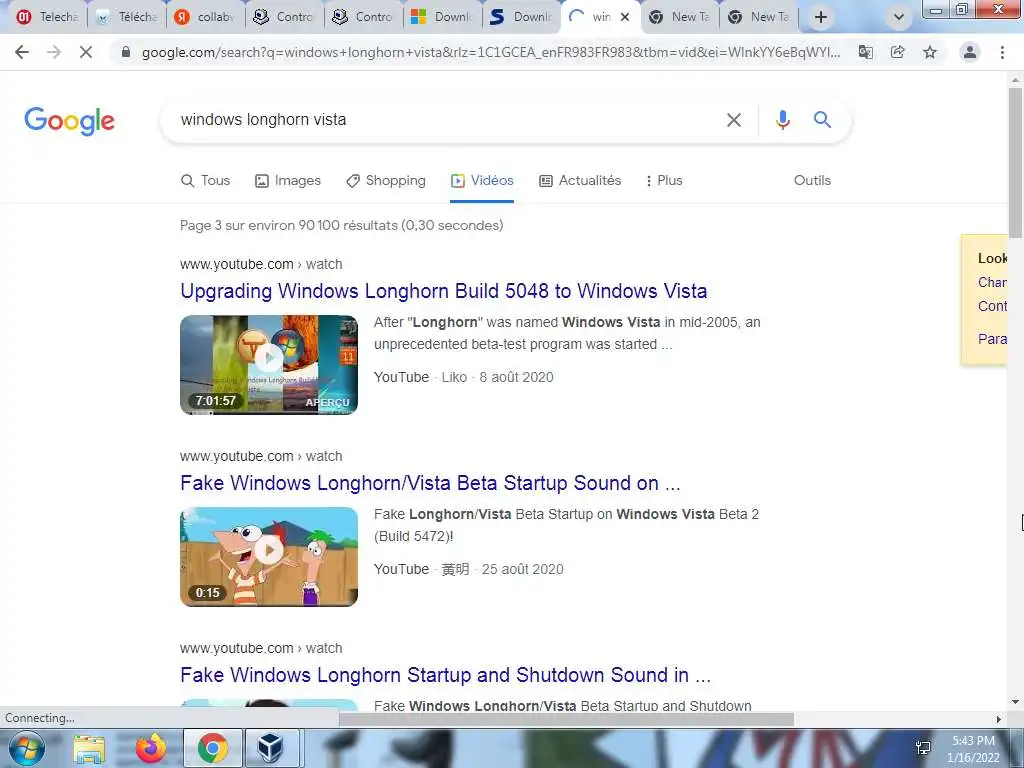Click Chrome icon in the taskbar

[x=213, y=748]
